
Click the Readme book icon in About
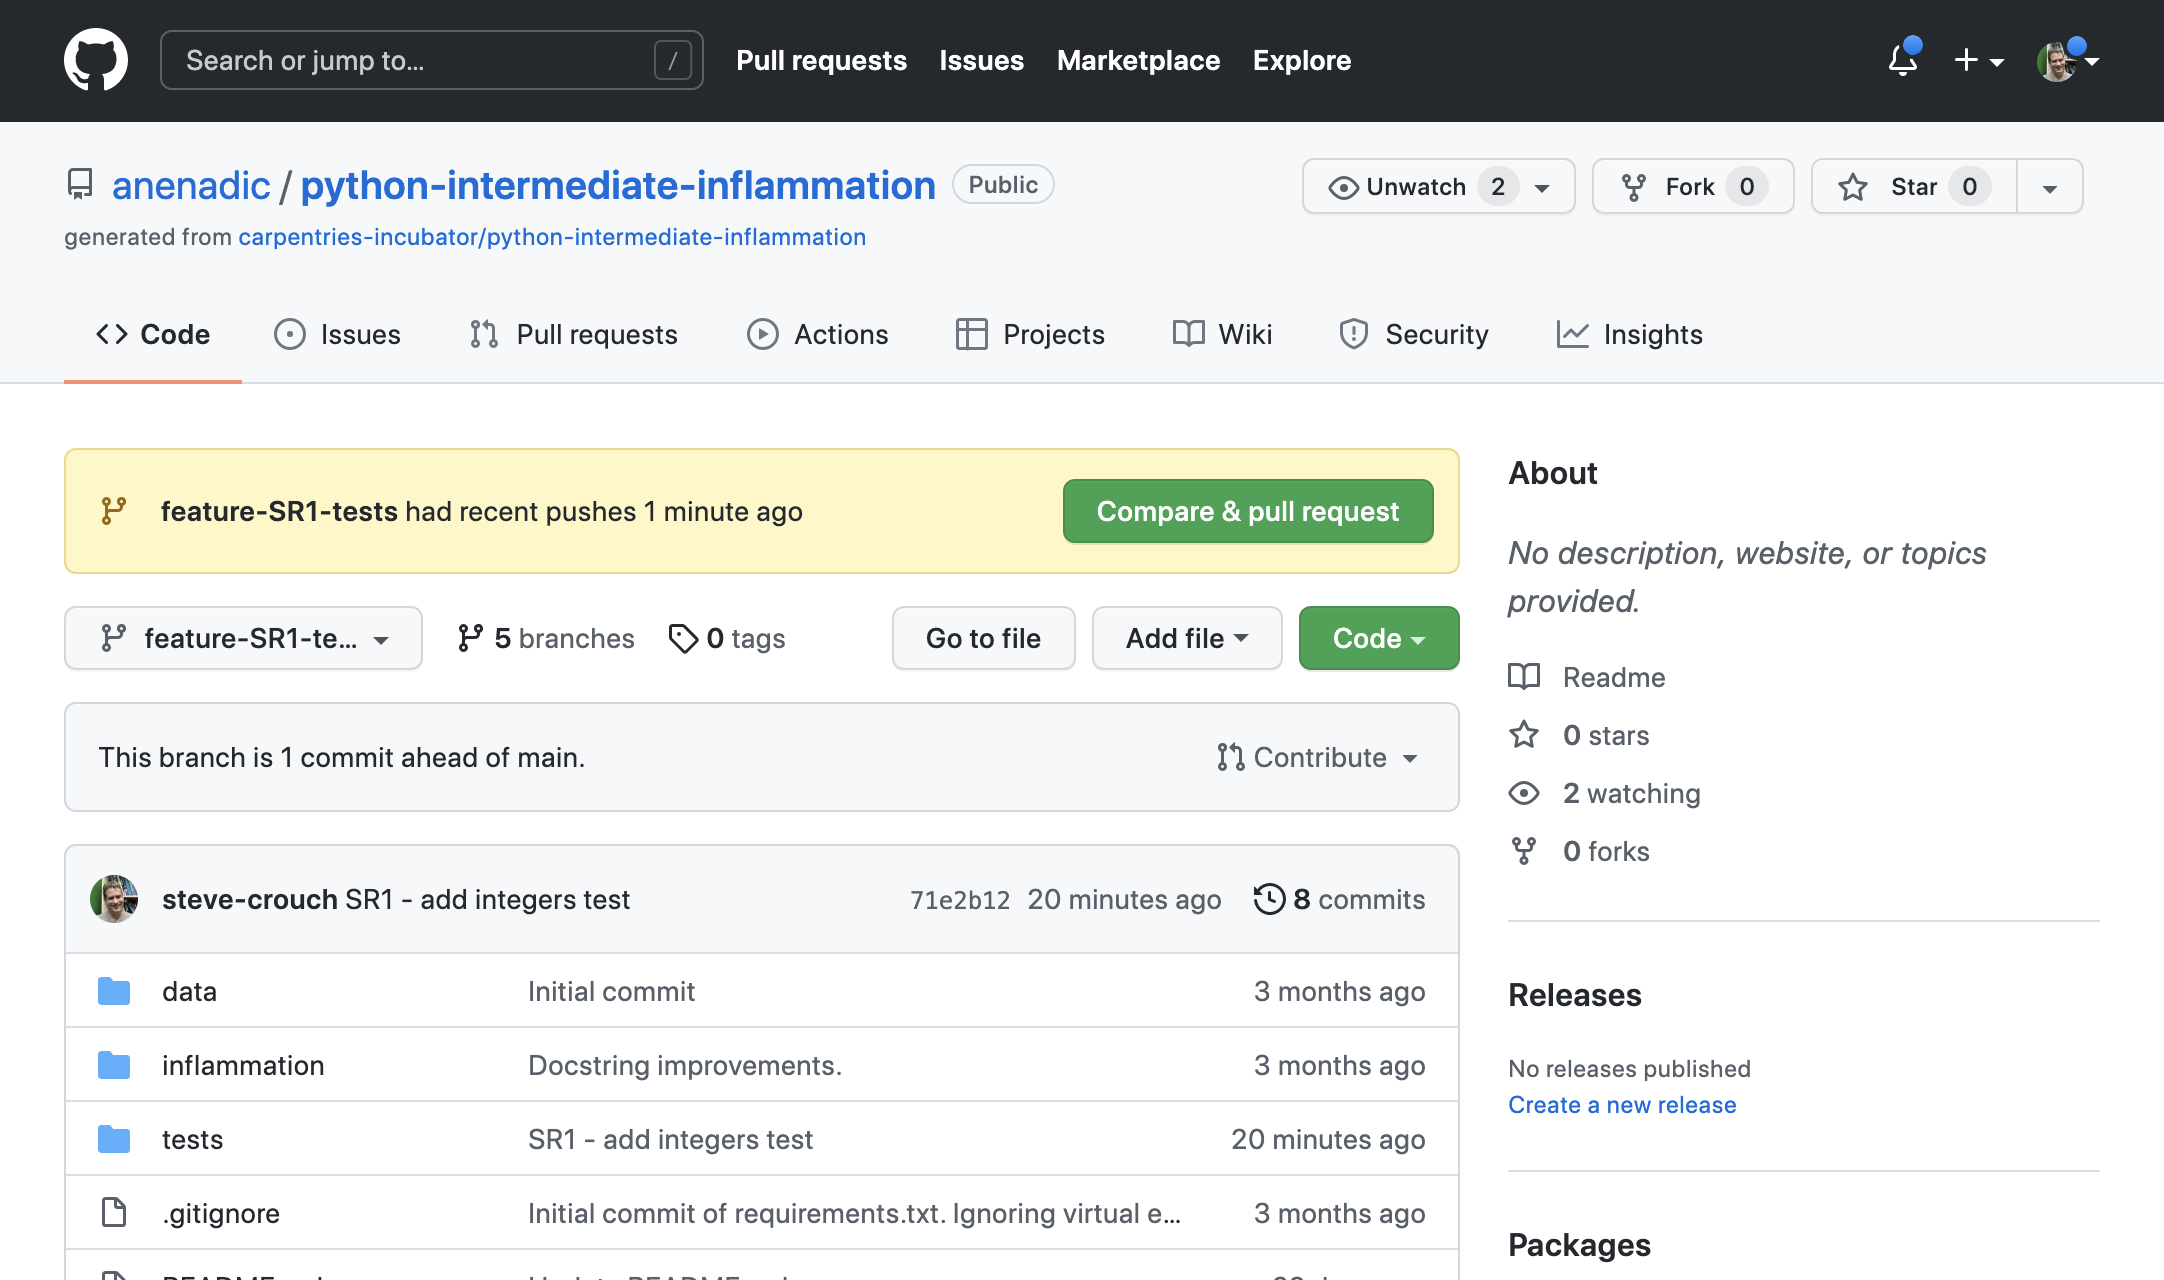click(1524, 677)
